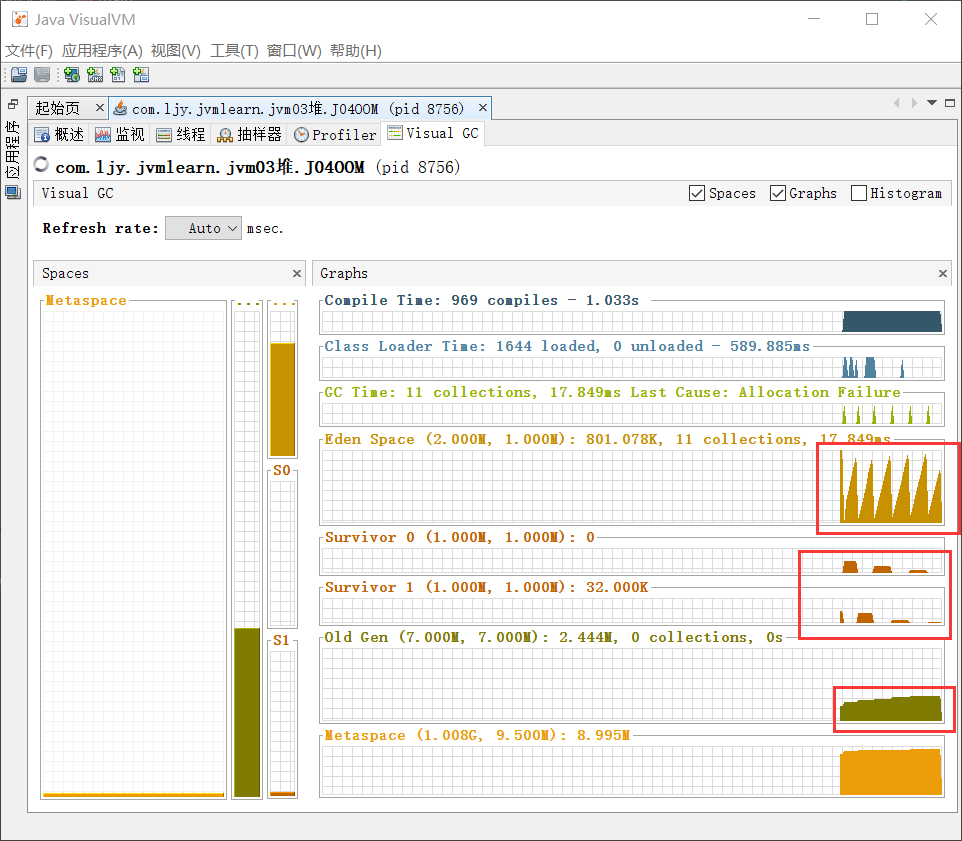Click the Load (open file) toolbar icon
Viewport: 962px width, 841px height.
[x=19, y=75]
